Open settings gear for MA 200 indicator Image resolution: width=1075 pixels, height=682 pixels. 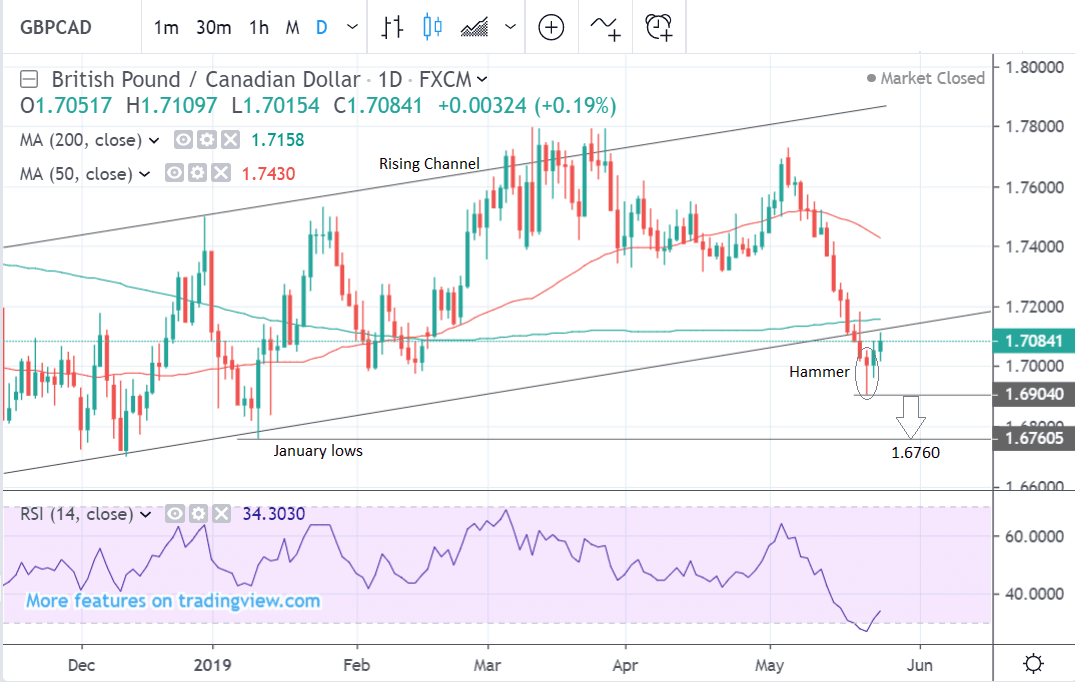click(207, 140)
